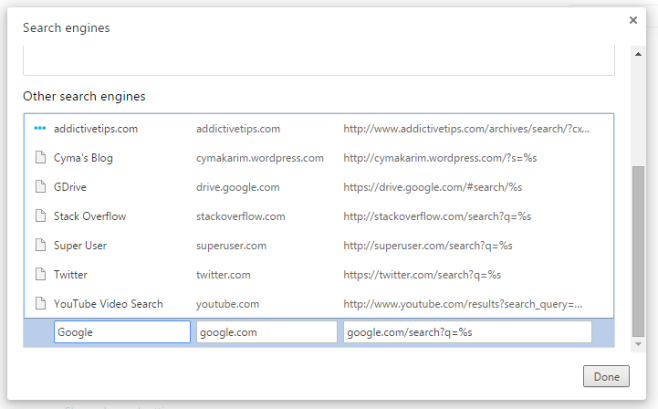Click the twitter.com keyword
Screen dimensions: 658x409
[x=223, y=275]
